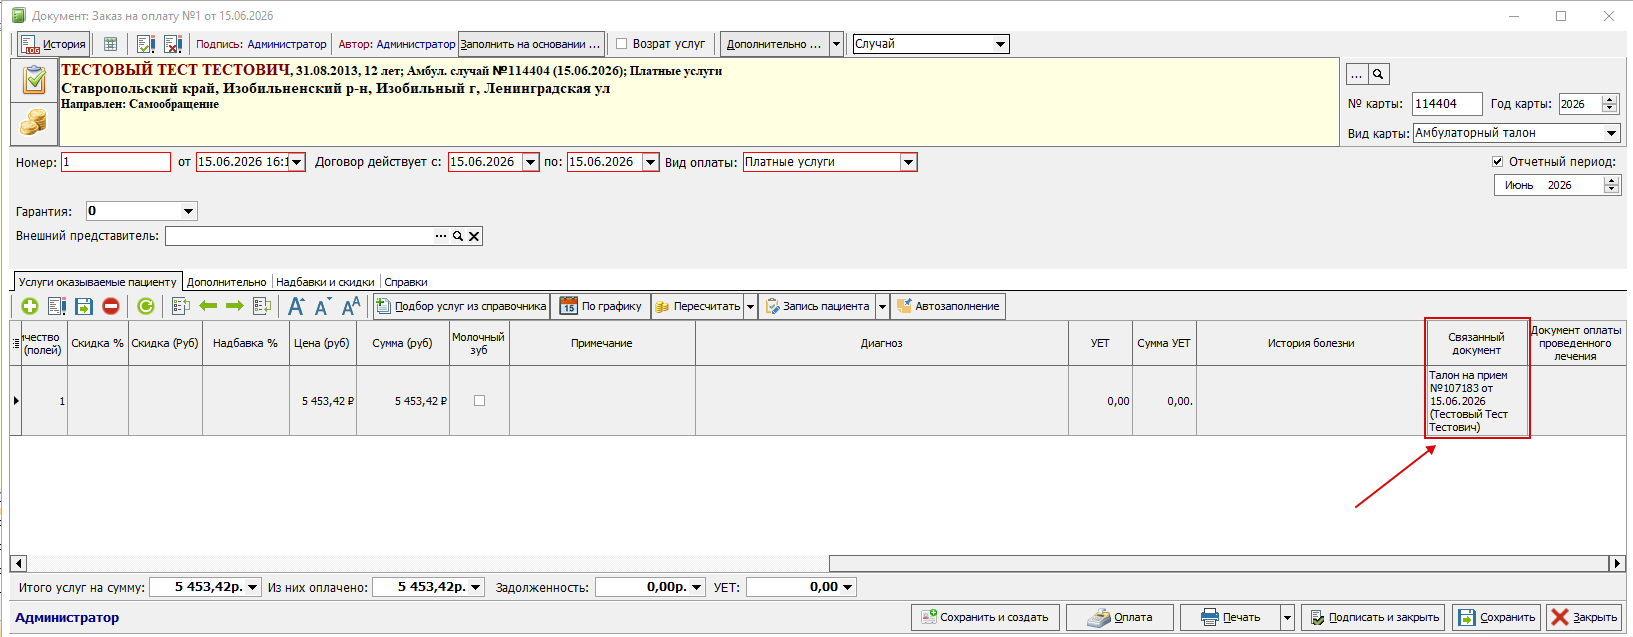Open the История document history button
Image resolution: width=1633 pixels, height=637 pixels.
pos(54,44)
